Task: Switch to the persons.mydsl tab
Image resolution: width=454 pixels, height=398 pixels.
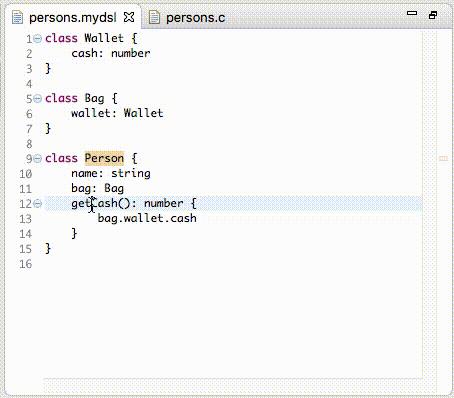Action: click(73, 18)
